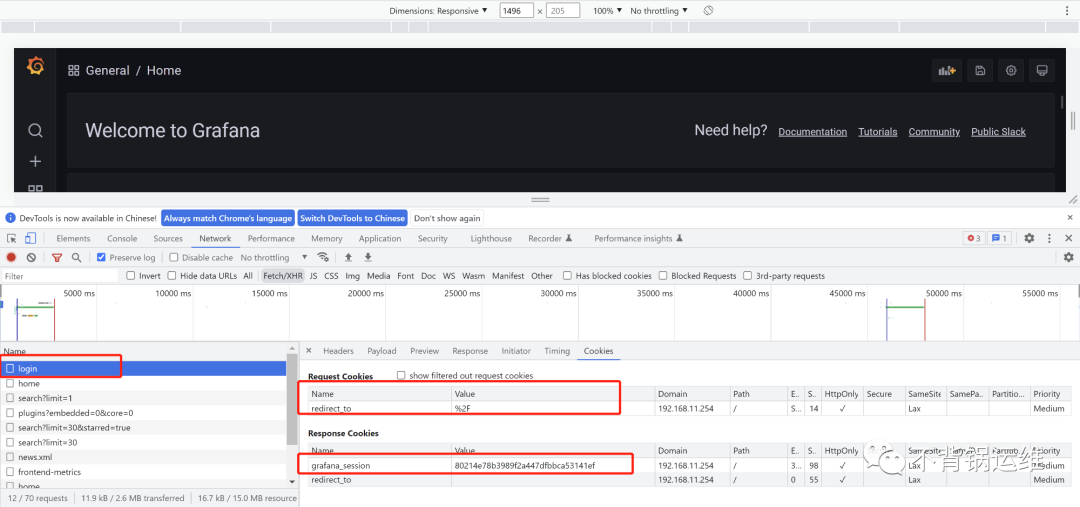Click Always match Chrome's language button
The height and width of the screenshot is (507, 1080).
[227, 218]
